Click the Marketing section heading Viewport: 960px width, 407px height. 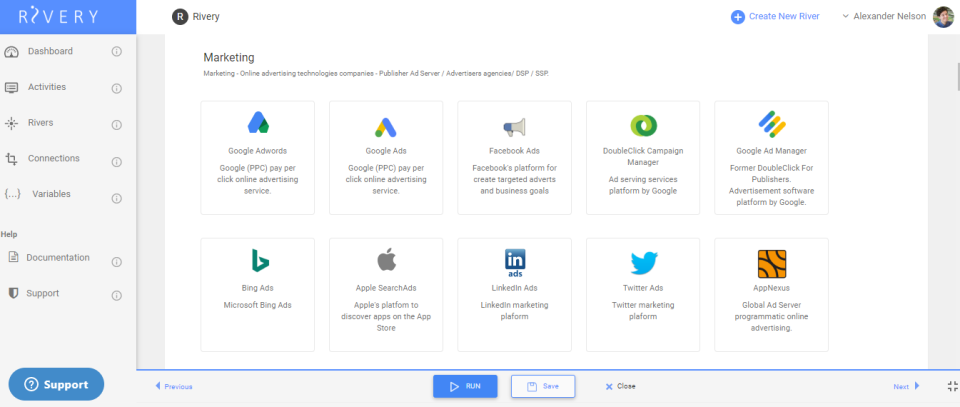(x=229, y=58)
